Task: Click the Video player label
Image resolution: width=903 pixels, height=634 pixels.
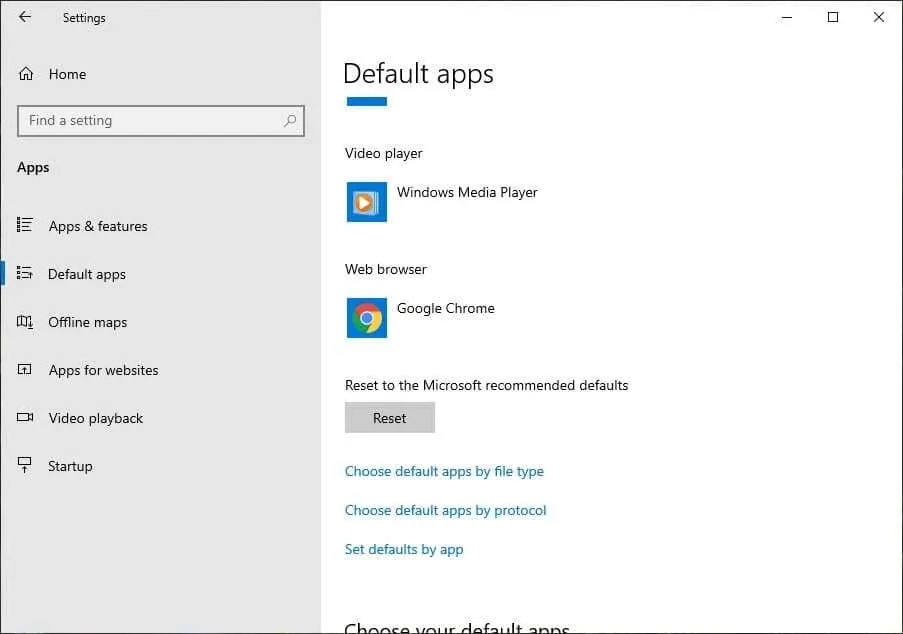Action: coord(384,154)
